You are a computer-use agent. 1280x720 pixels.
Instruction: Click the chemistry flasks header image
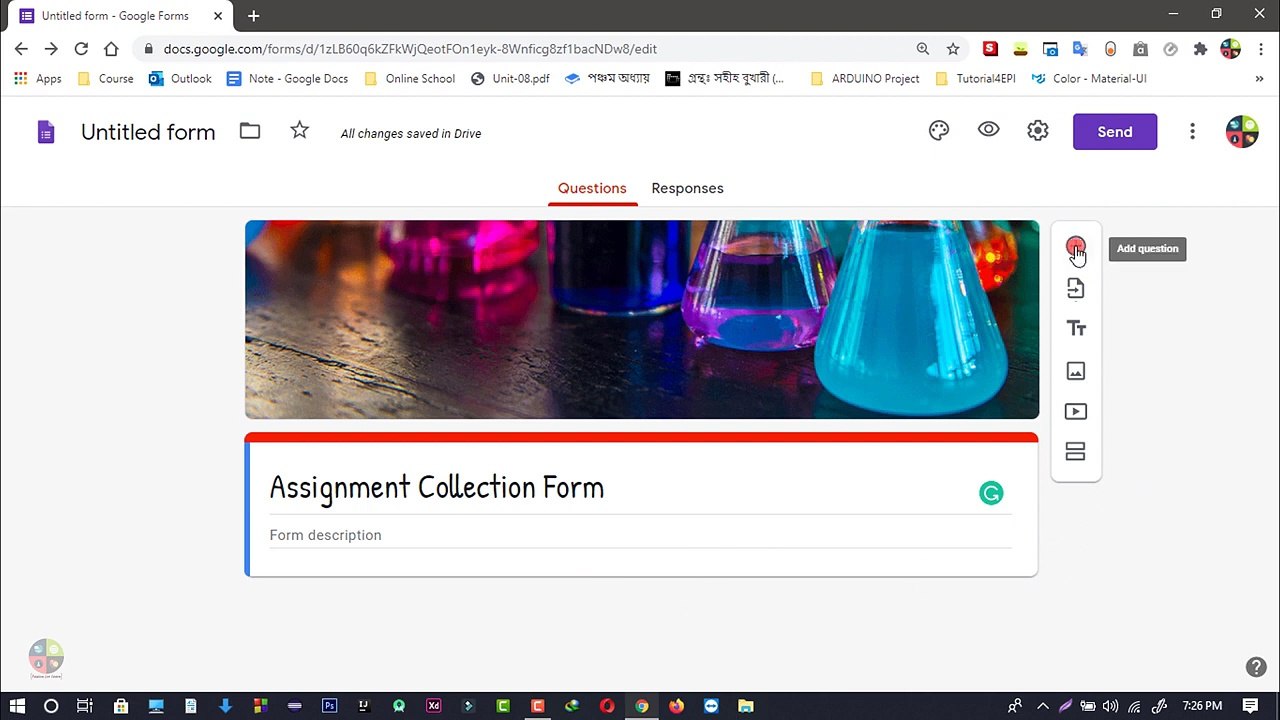642,319
